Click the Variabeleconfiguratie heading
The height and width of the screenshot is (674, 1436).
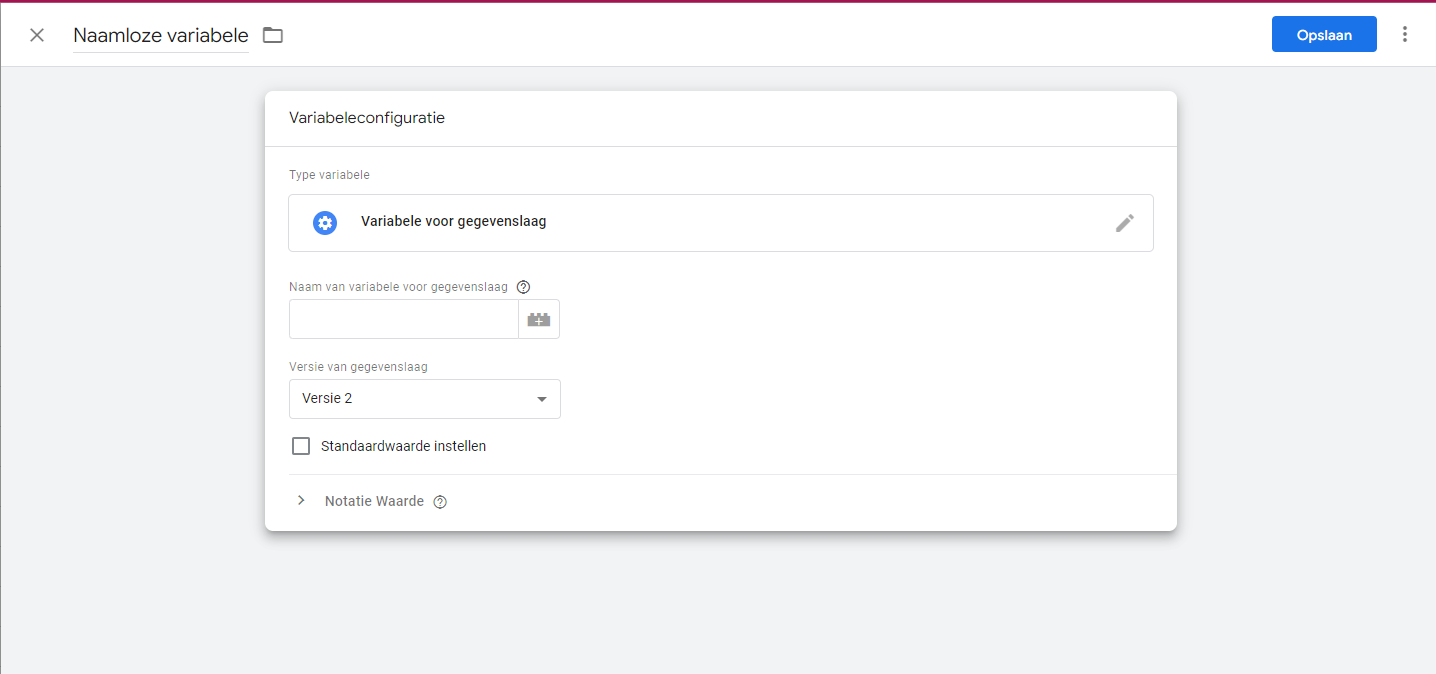pos(367,118)
